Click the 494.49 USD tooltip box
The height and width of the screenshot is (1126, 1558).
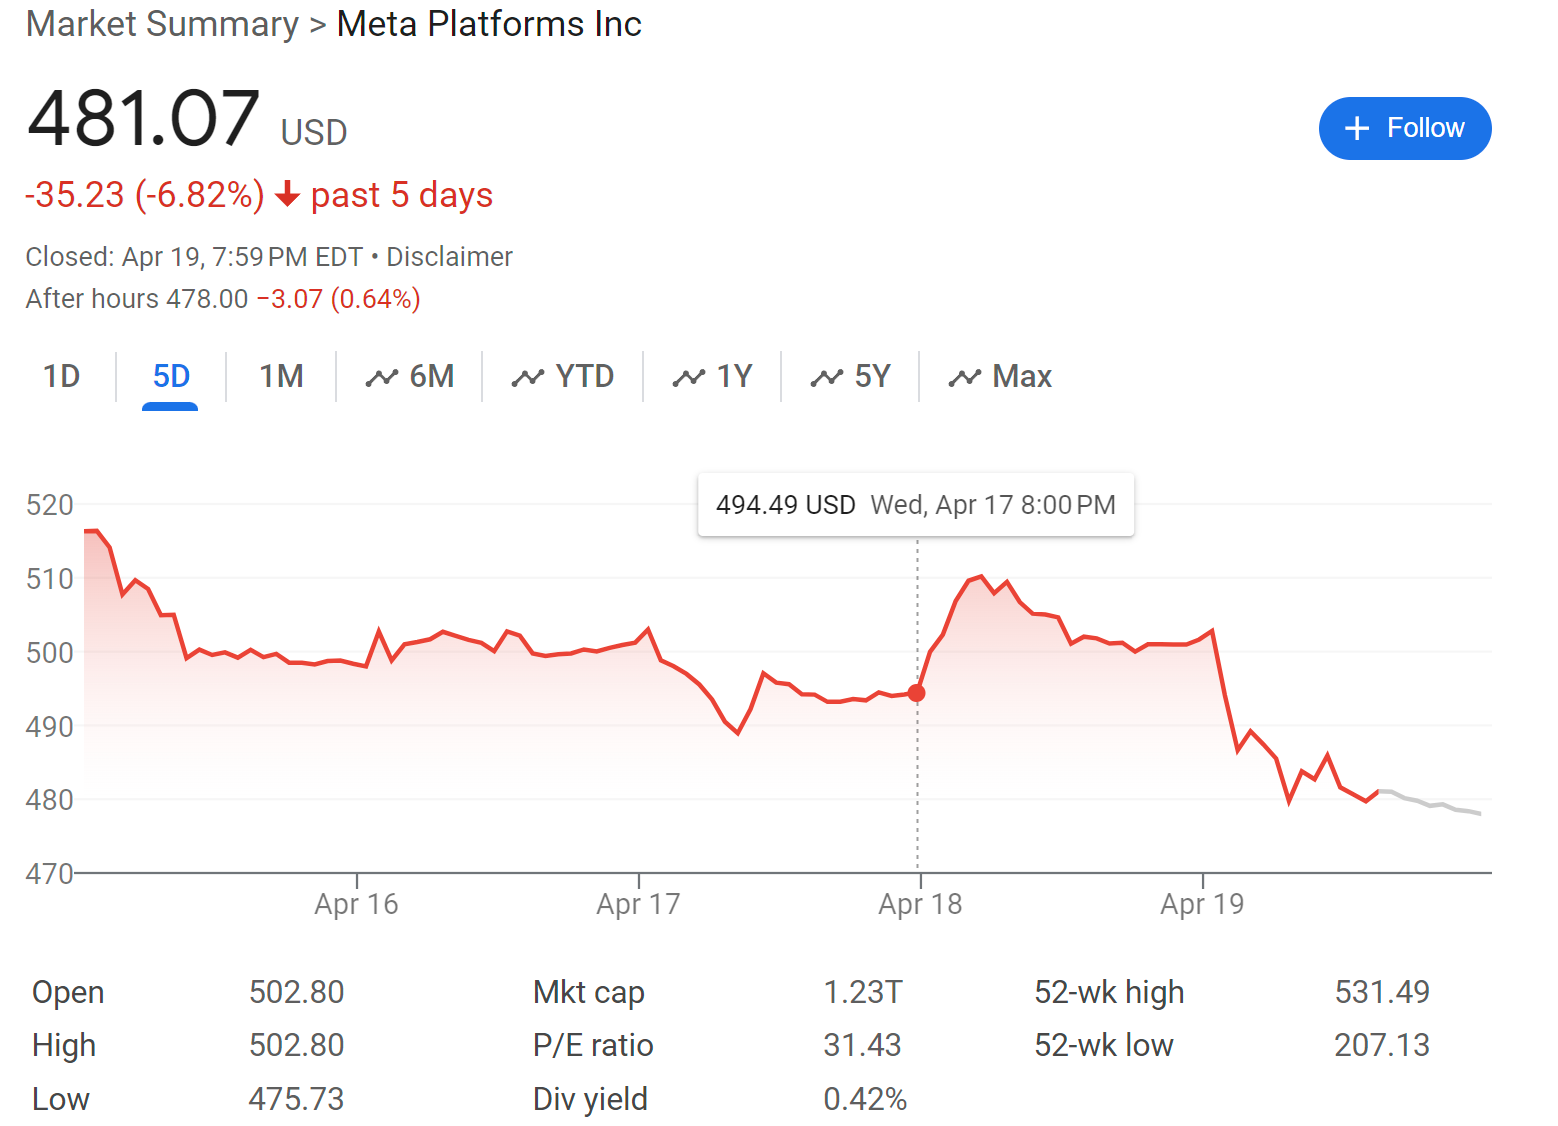pos(915,505)
